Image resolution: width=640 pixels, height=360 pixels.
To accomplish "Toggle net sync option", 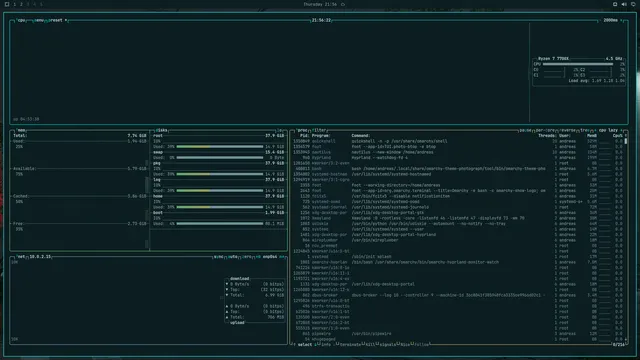I will [218, 257].
